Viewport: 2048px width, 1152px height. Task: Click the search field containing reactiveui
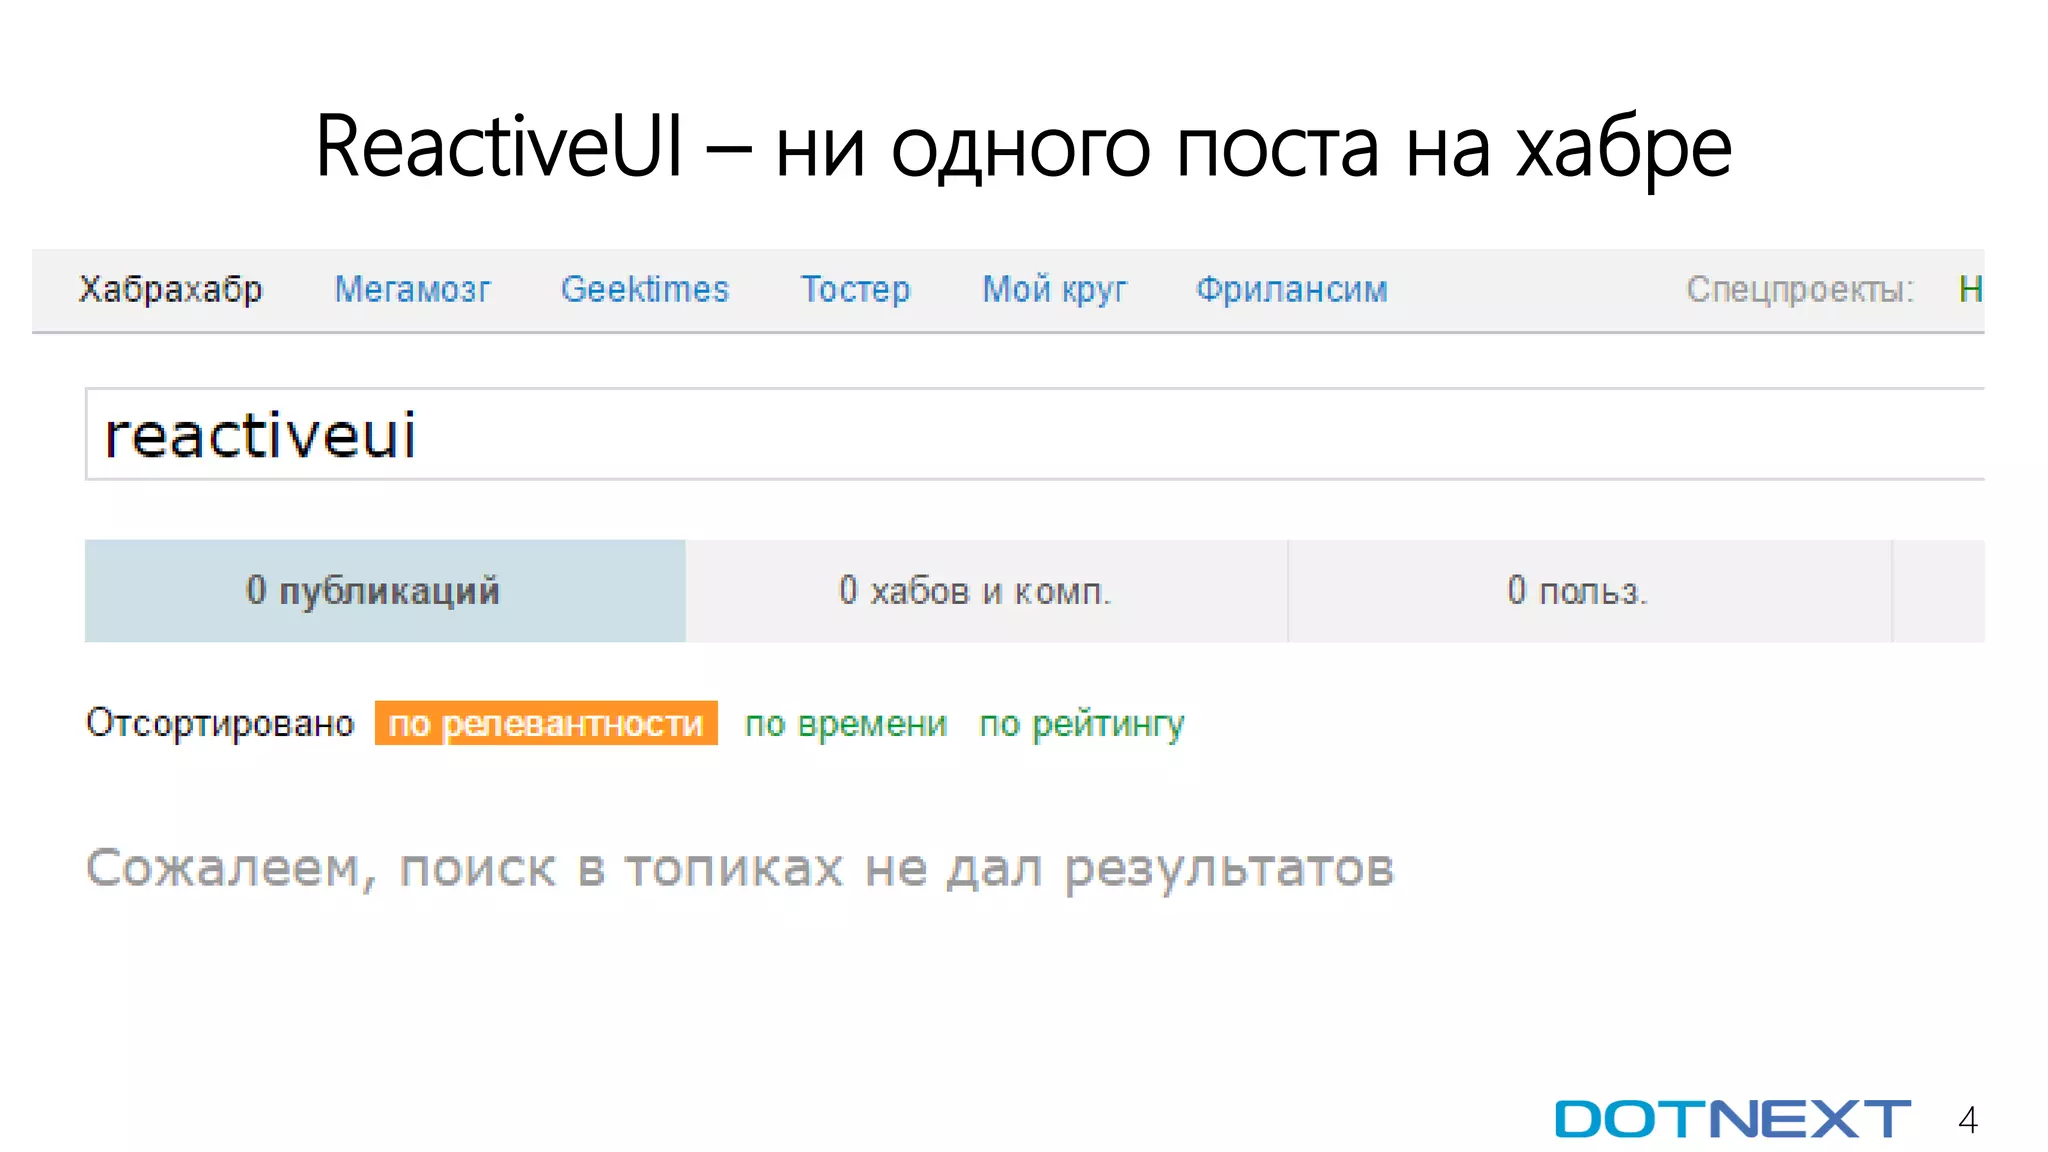pyautogui.click(x=1035, y=434)
